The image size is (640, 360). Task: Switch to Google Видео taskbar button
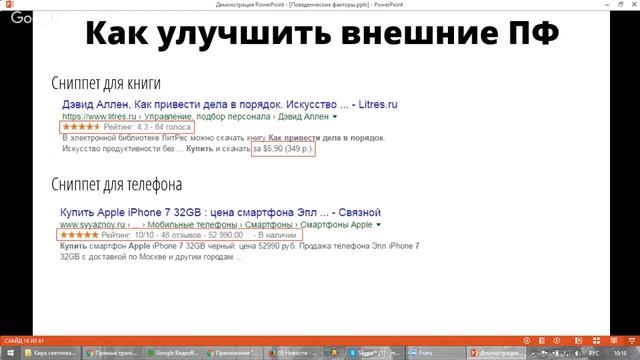coord(173,353)
